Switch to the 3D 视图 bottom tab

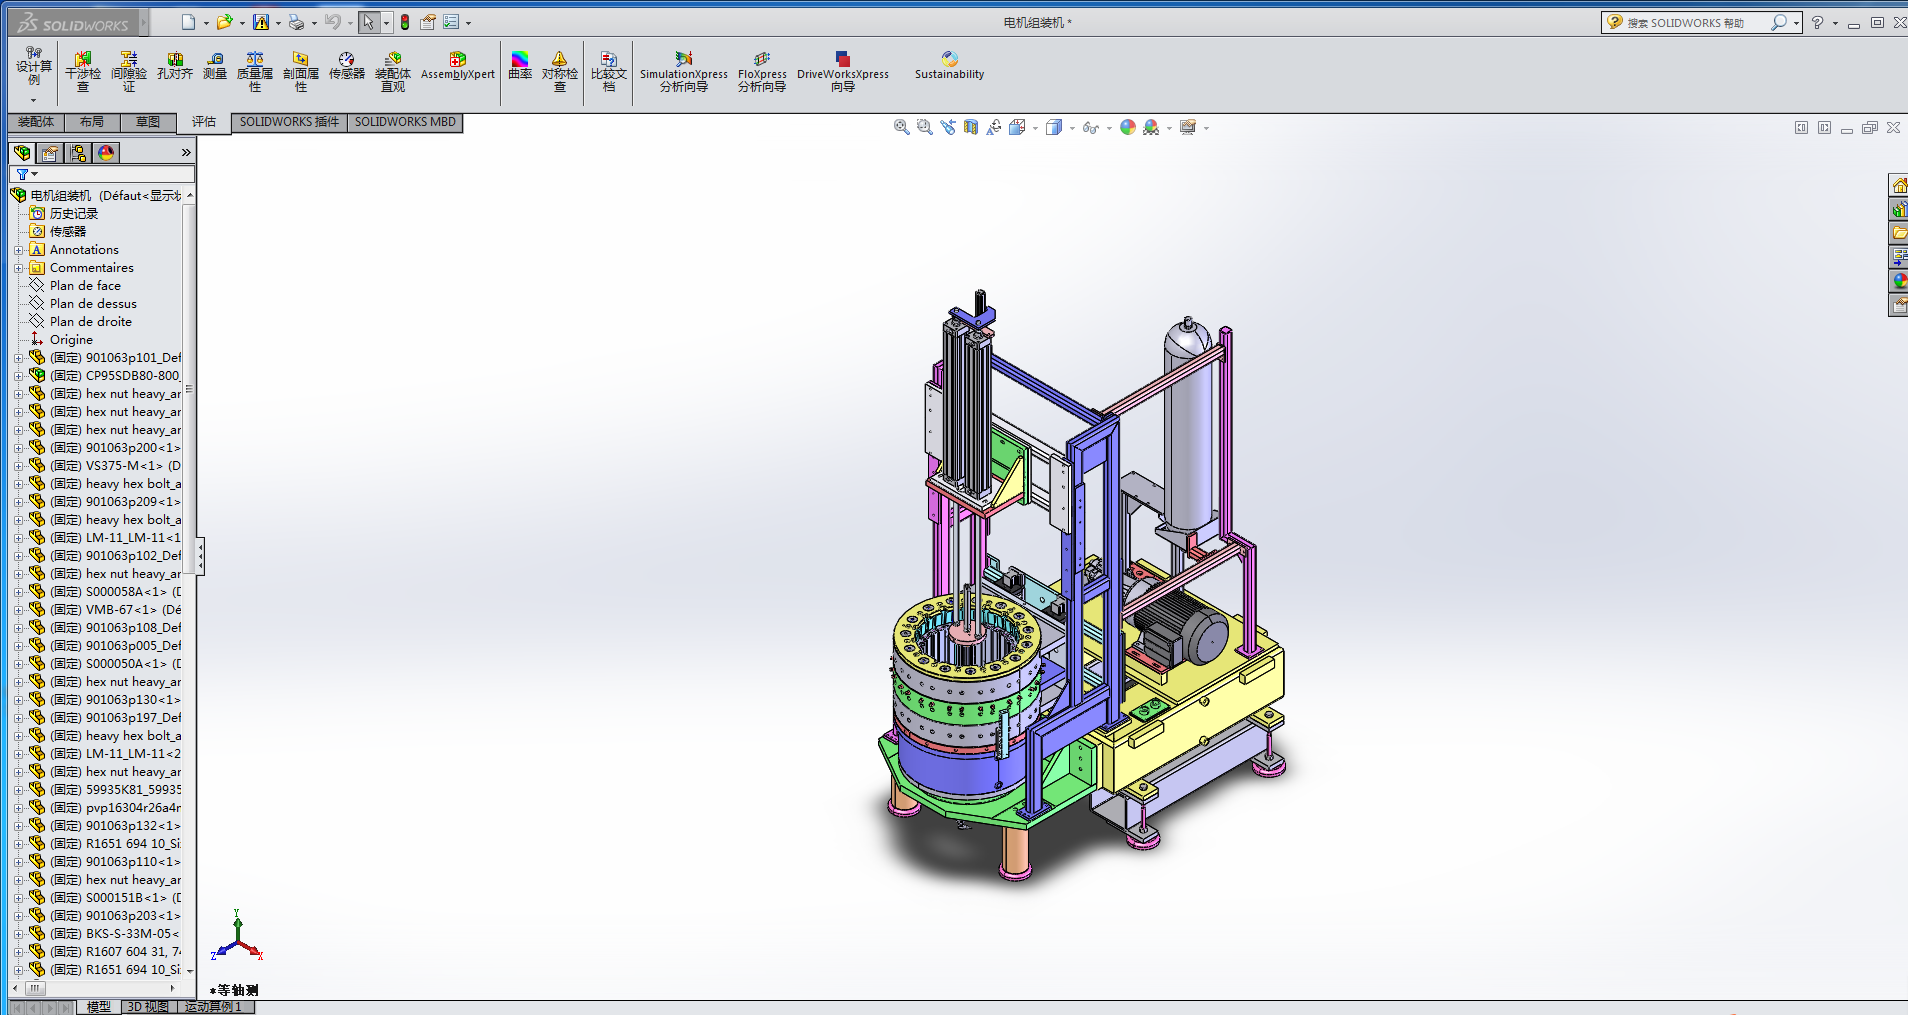point(148,1007)
